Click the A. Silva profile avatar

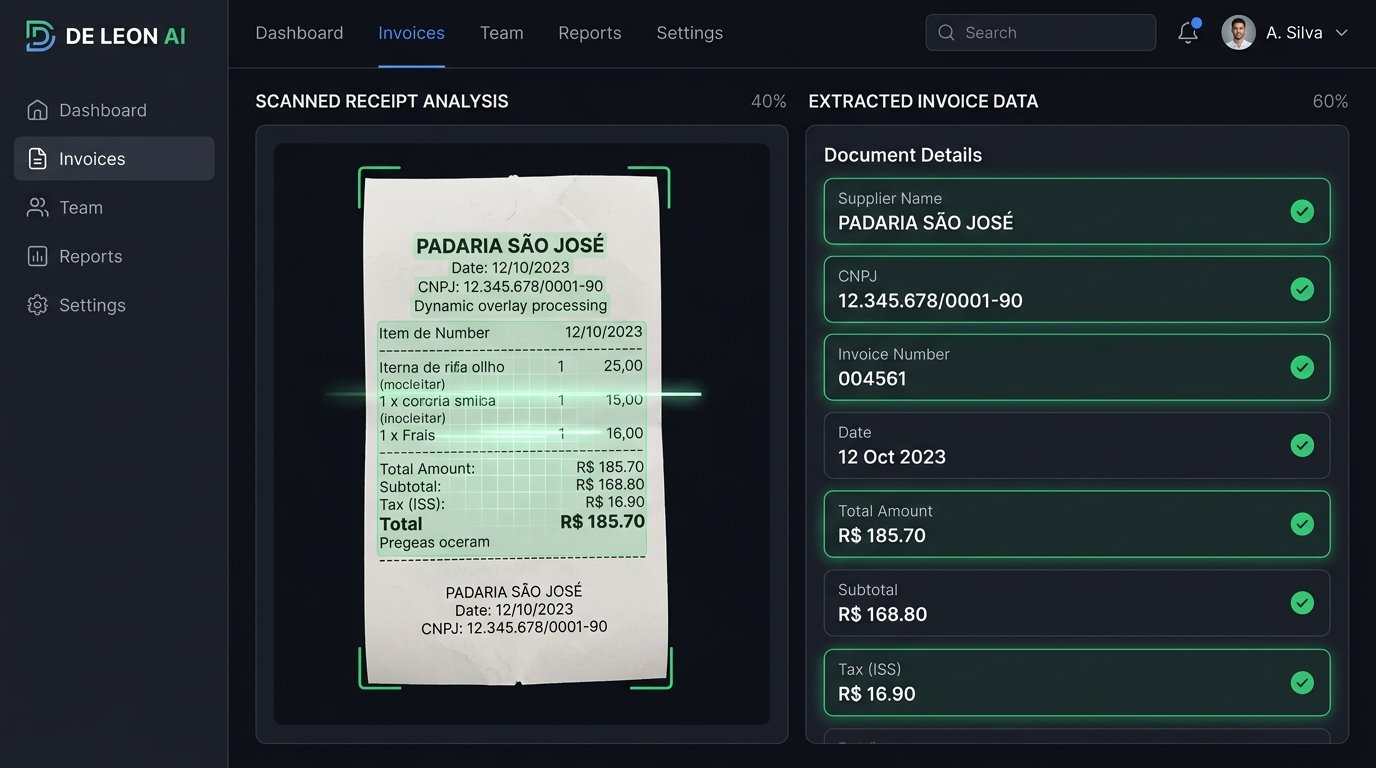coord(1238,33)
